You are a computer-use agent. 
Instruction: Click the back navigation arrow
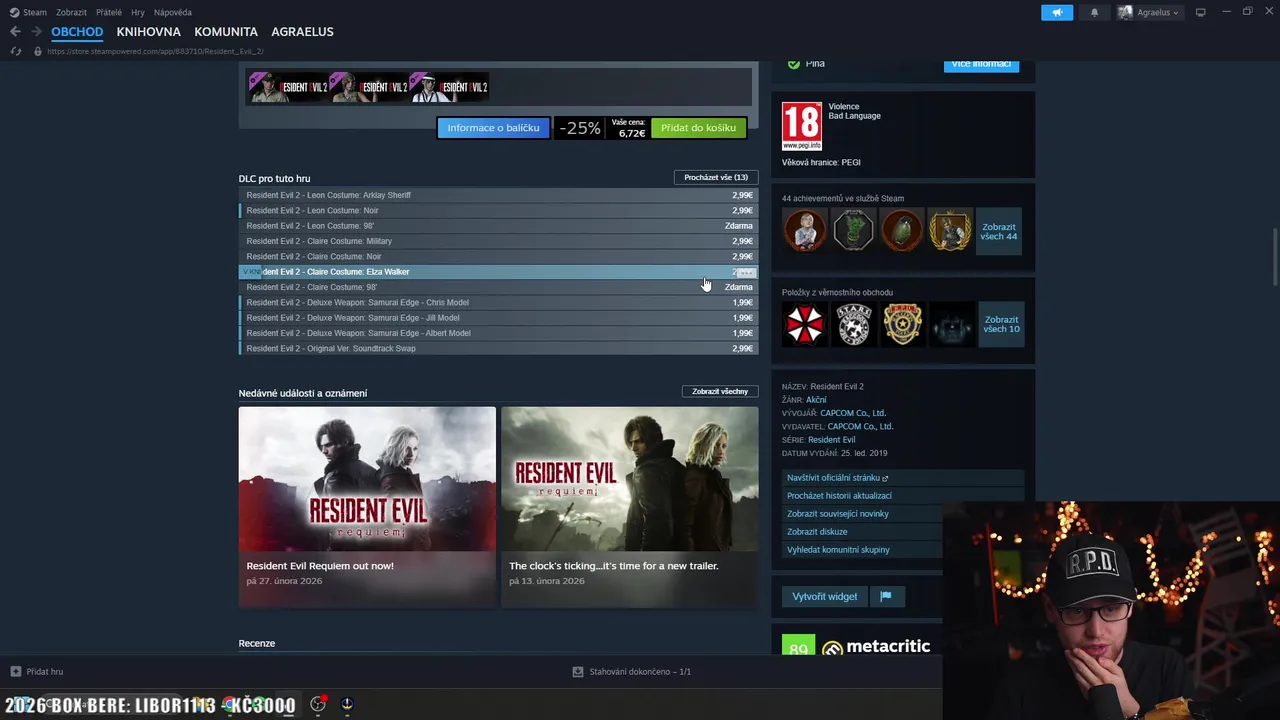coord(15,32)
